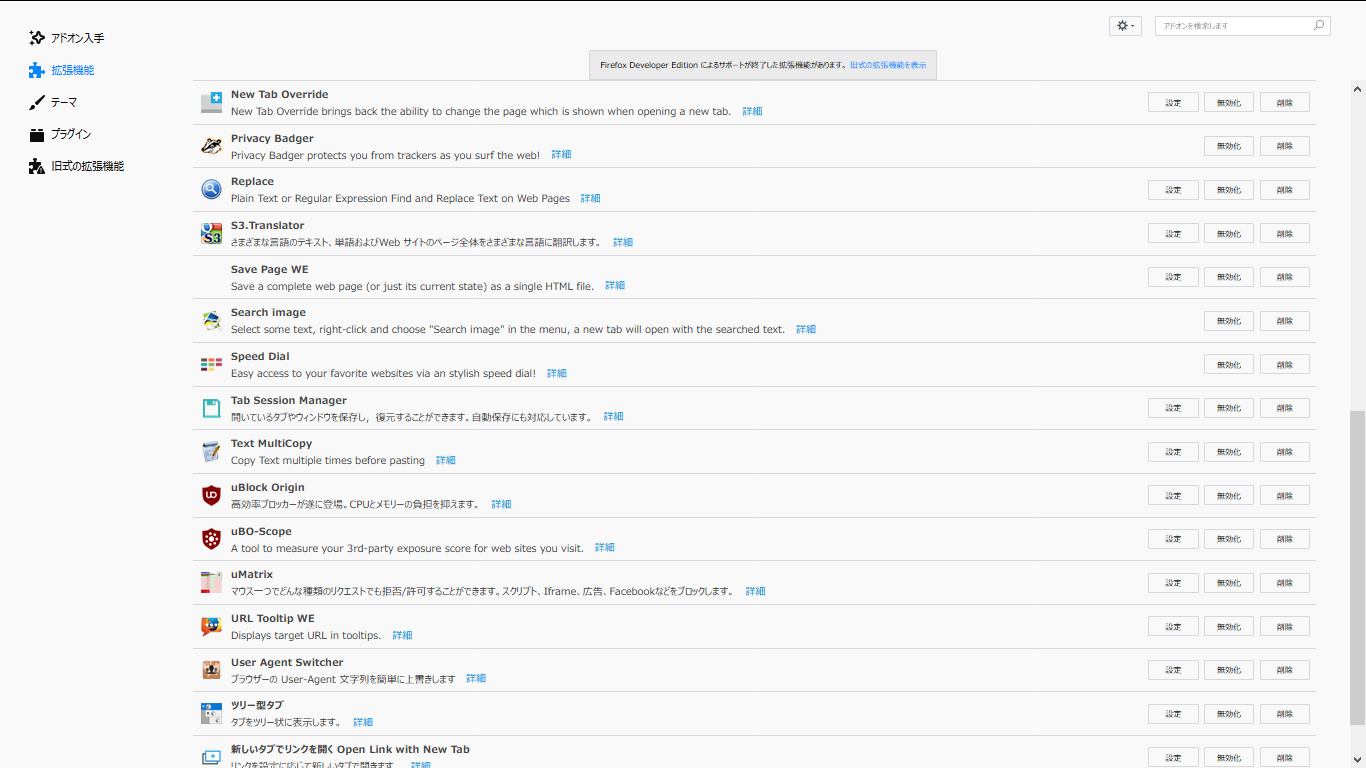Open 設定 for Open Link with New Tab

tap(1173, 757)
